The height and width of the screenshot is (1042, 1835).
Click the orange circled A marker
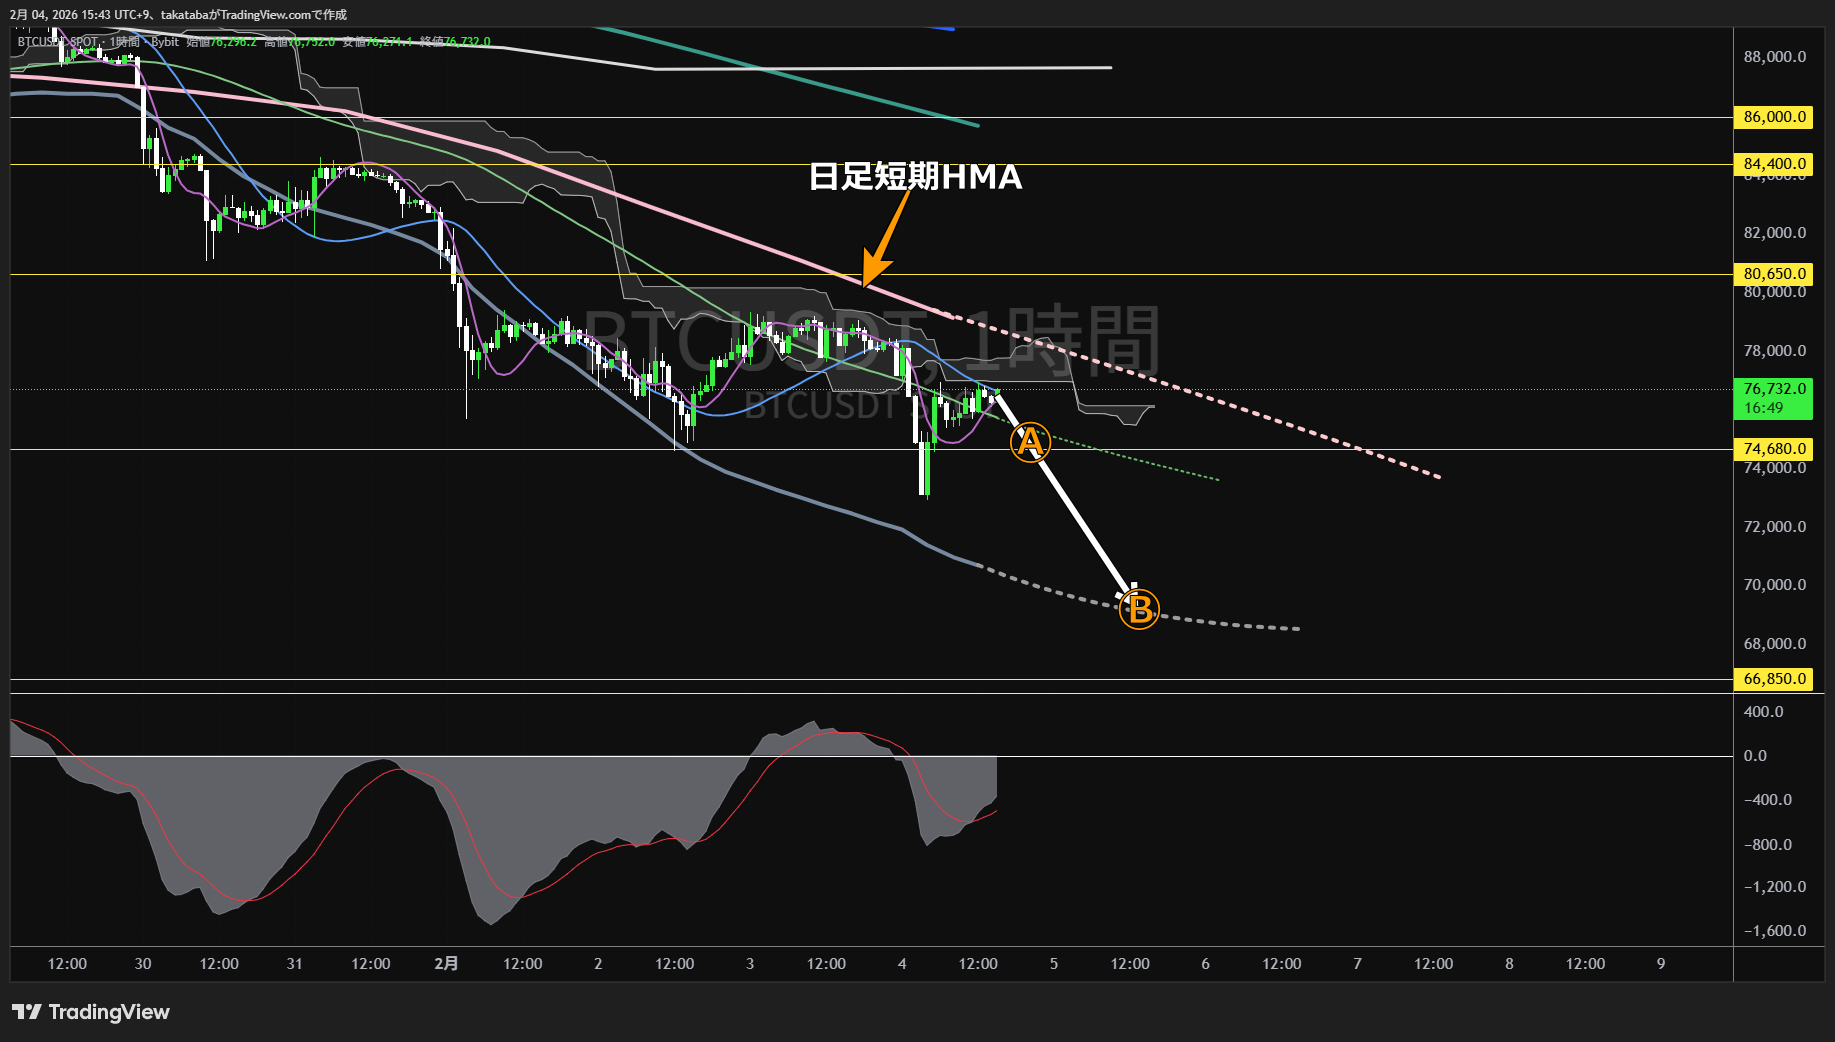pyautogui.click(x=1029, y=441)
